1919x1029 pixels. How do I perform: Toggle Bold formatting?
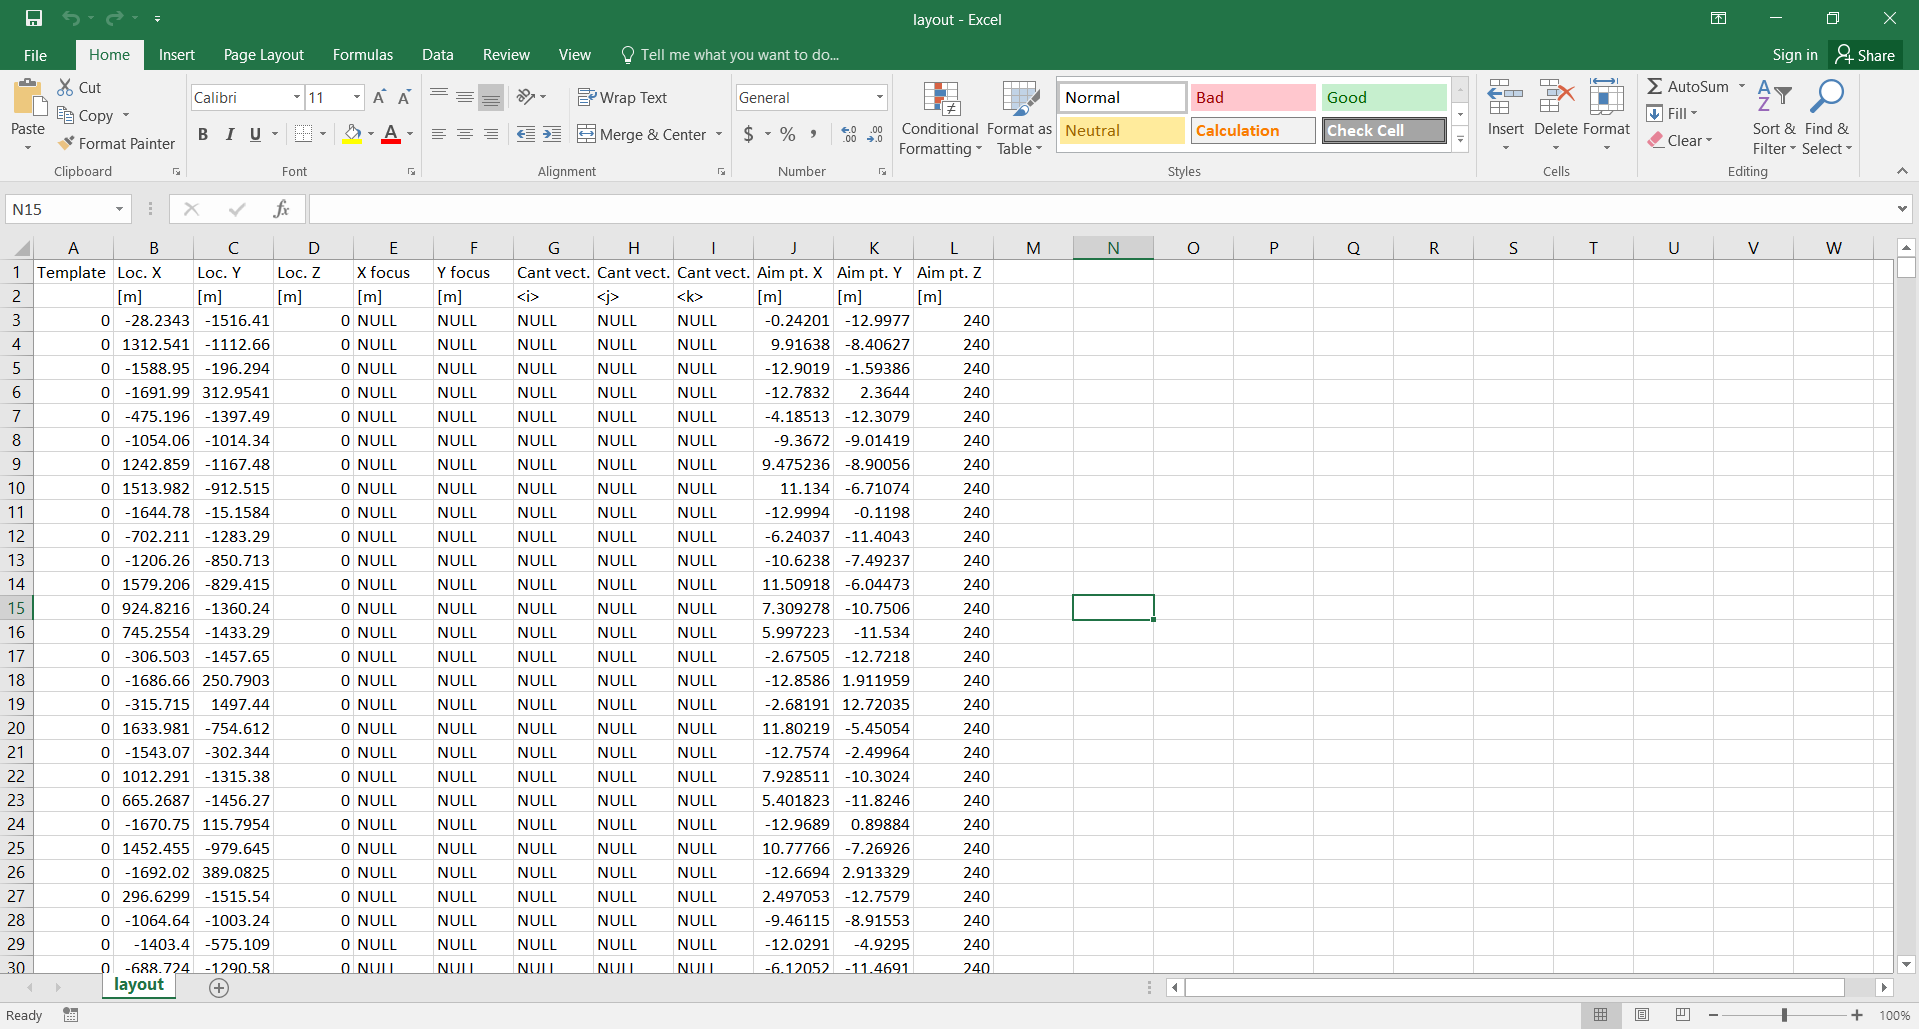point(203,134)
